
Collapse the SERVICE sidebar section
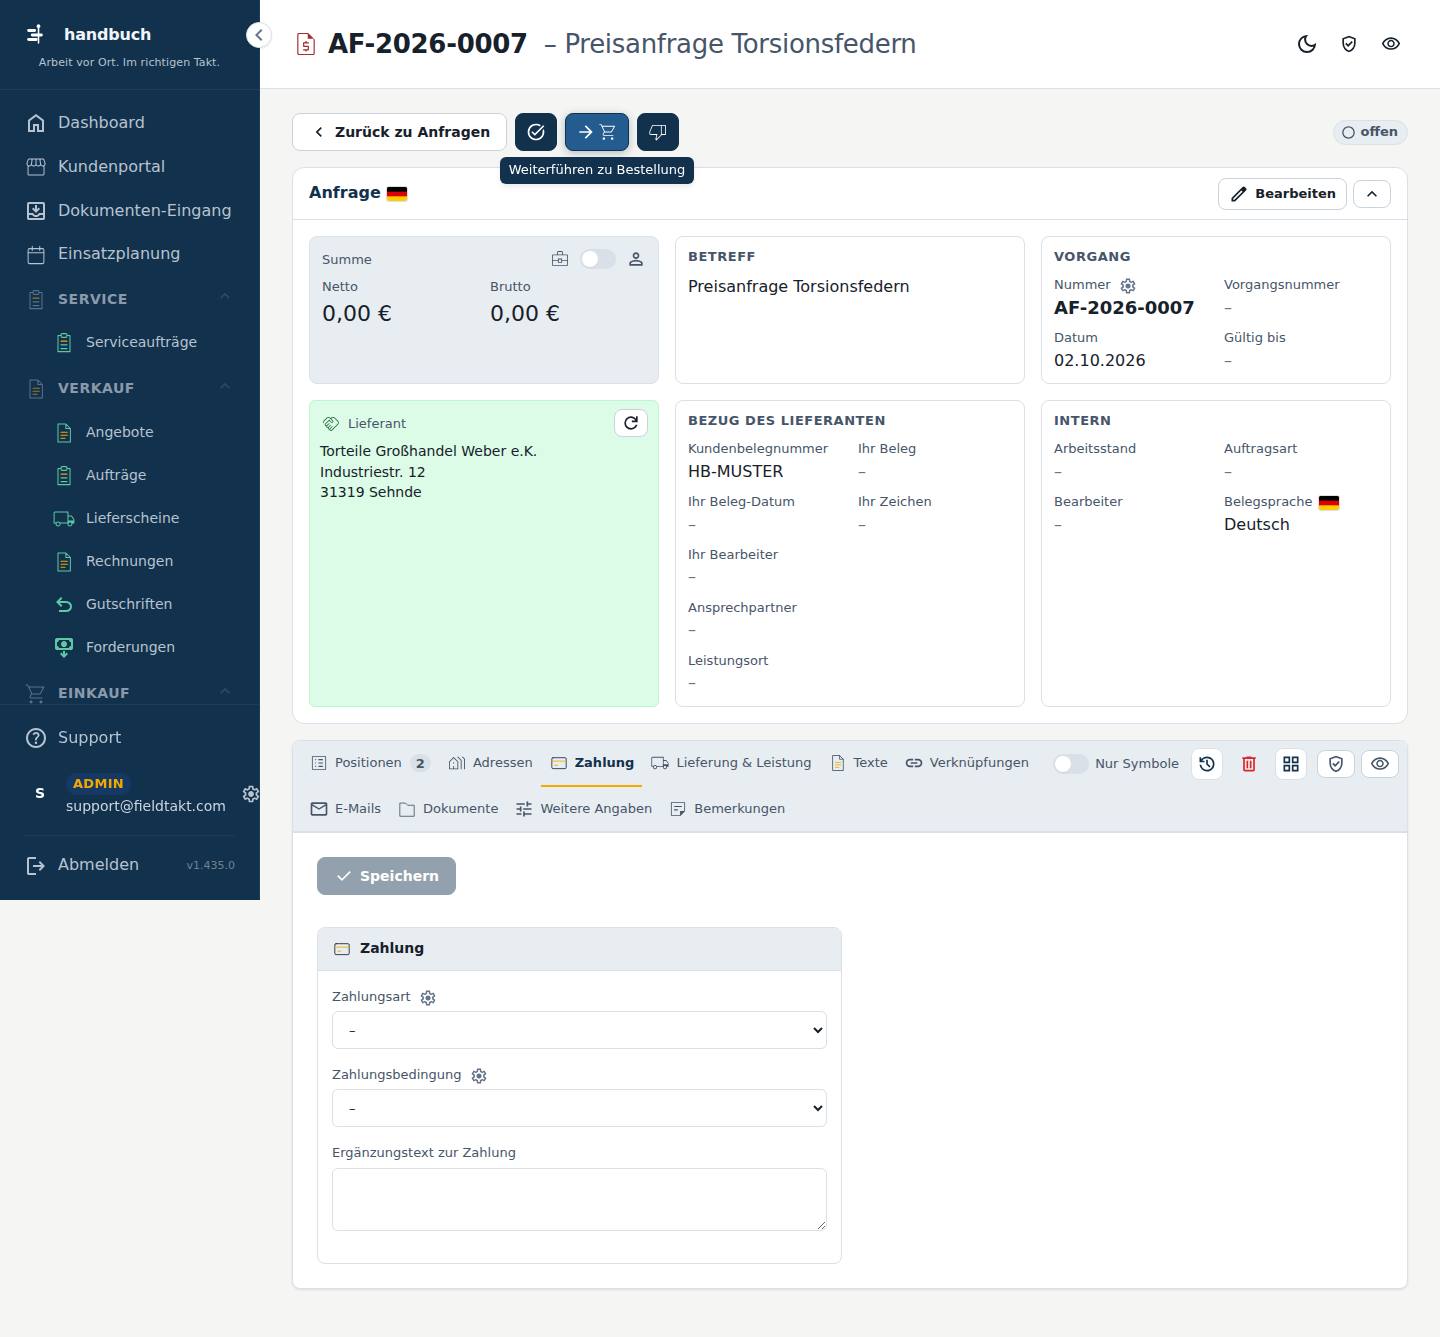pos(130,299)
